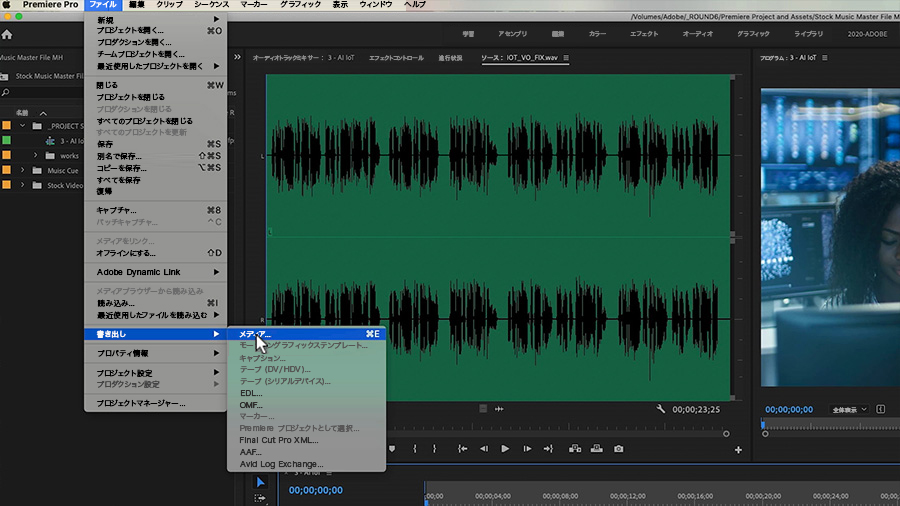Viewport: 900px width, 506px height.
Task: Click the Insert edit icon
Action: point(575,449)
